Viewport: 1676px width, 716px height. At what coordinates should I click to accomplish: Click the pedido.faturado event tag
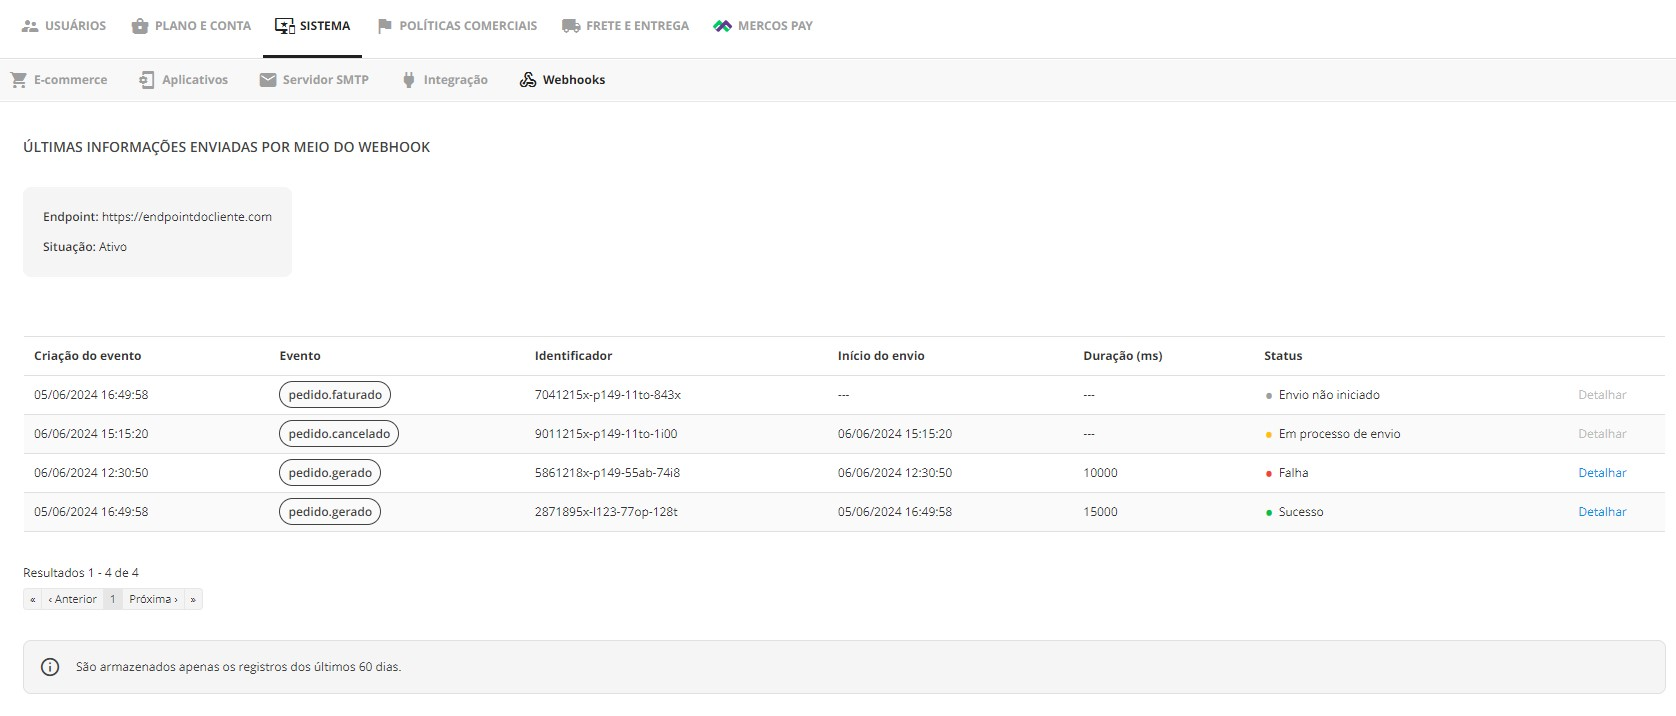335,395
